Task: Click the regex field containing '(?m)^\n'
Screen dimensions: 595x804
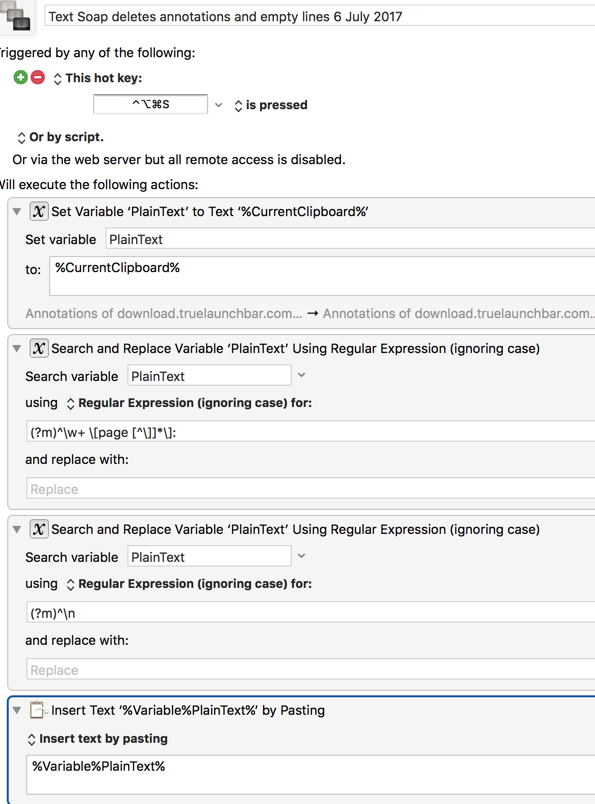Action: coord(311,613)
